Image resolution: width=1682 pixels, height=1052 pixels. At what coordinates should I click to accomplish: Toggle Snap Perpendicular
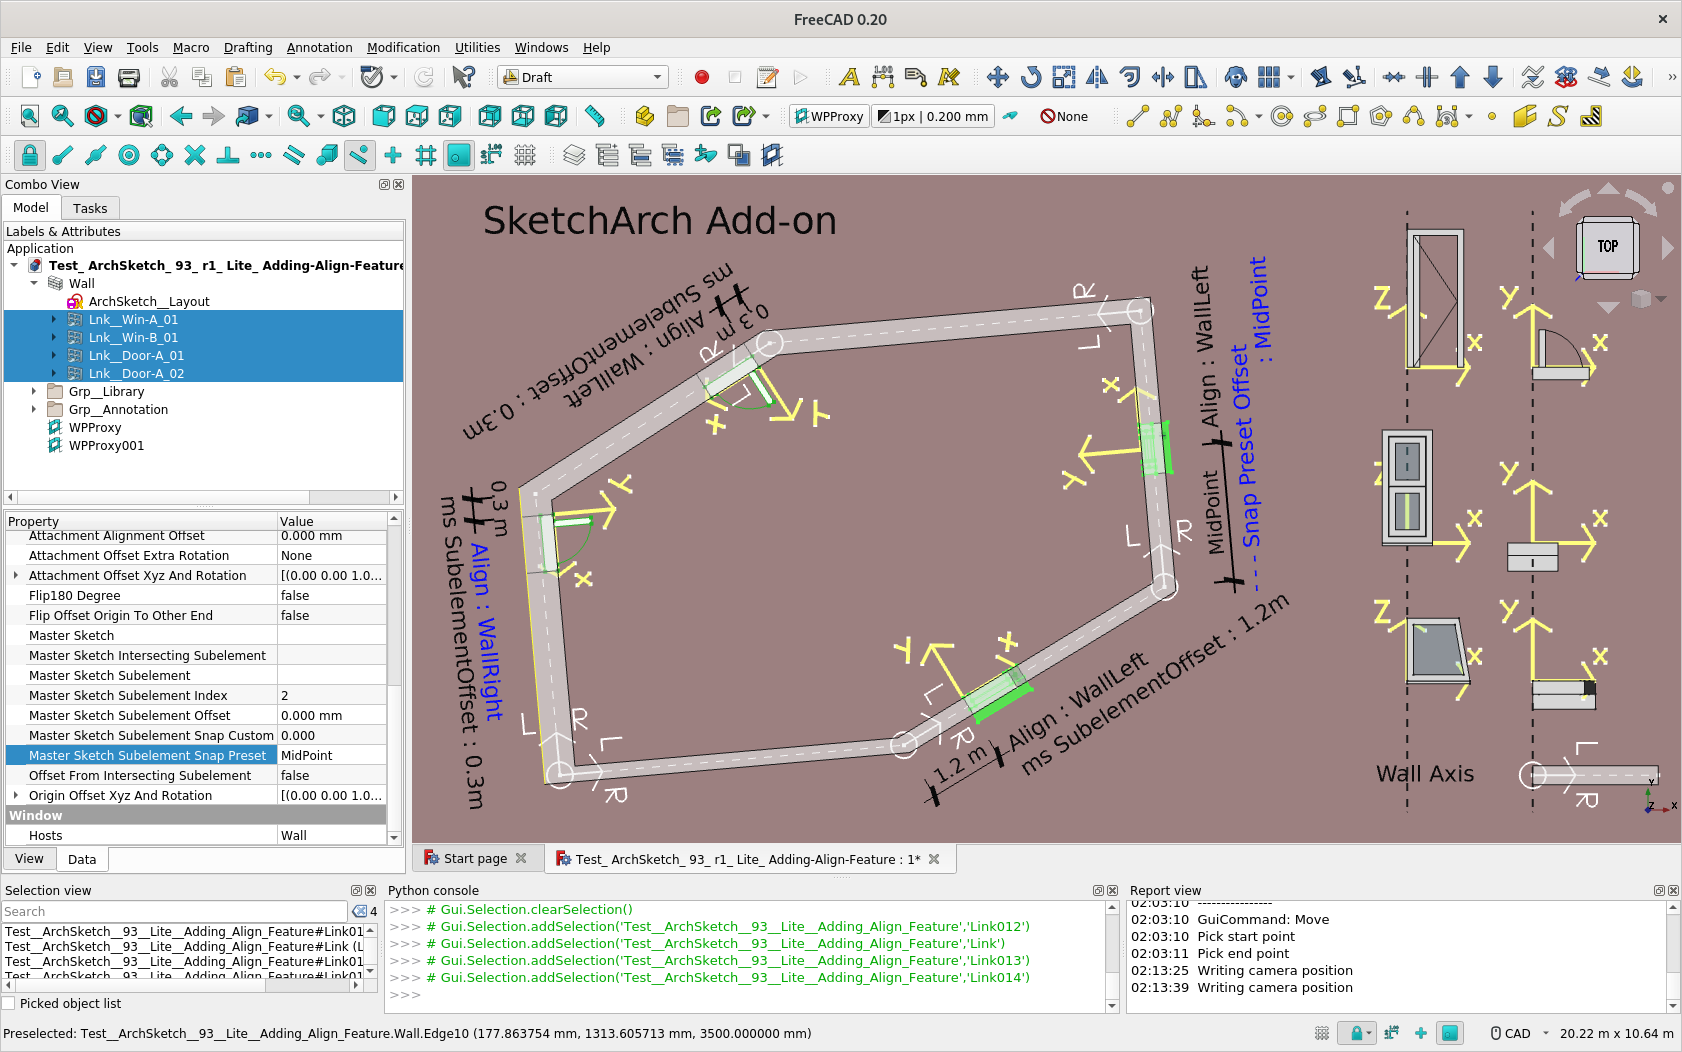click(228, 155)
